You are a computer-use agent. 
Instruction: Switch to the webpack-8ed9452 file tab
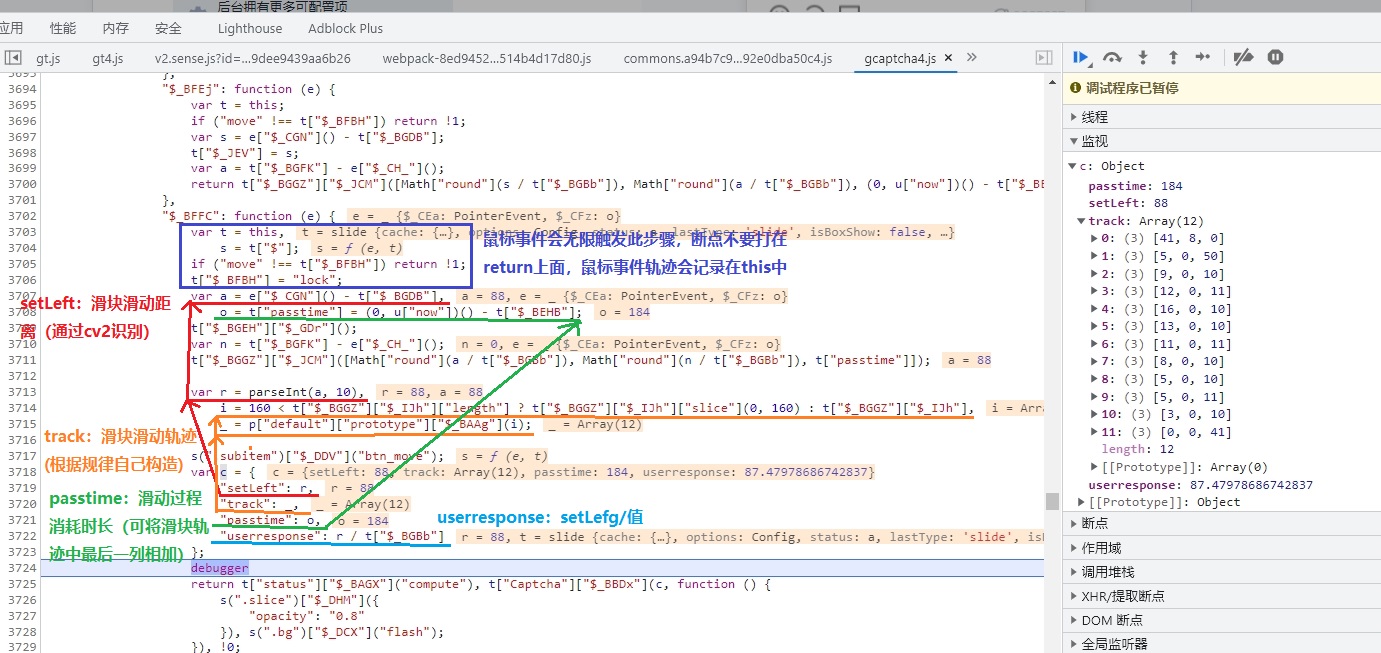(487, 58)
